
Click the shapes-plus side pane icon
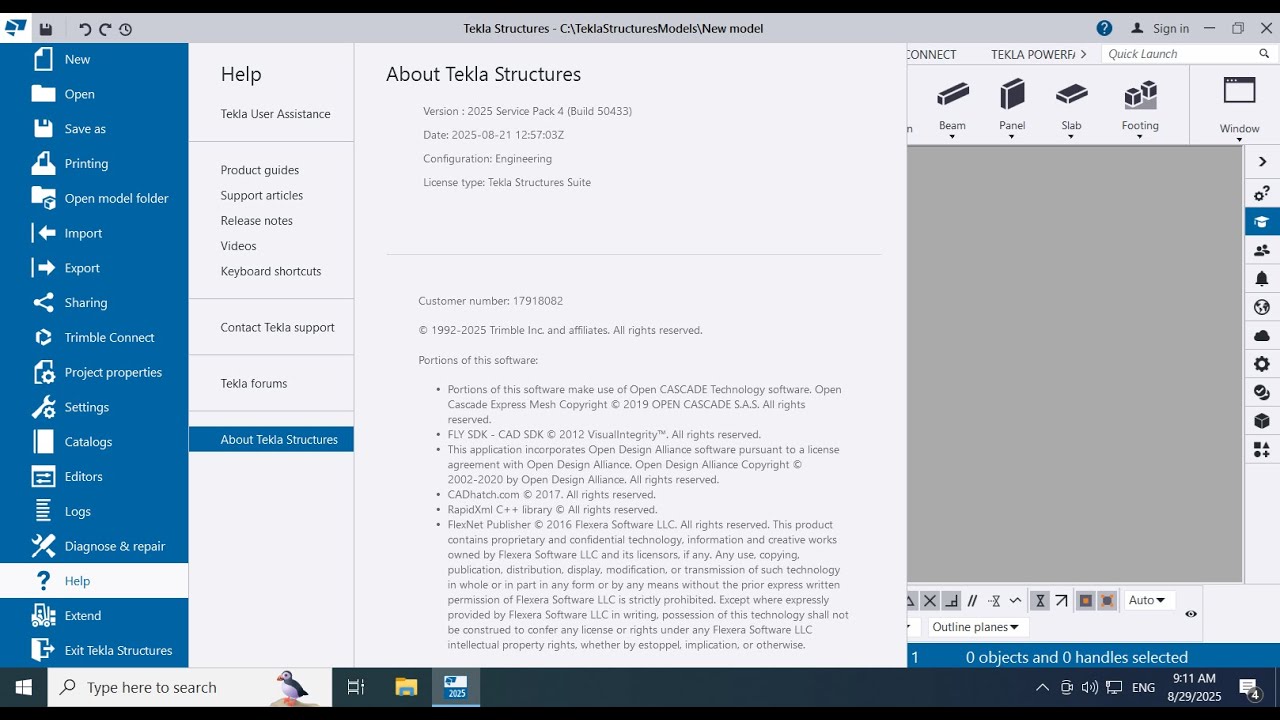pyautogui.click(x=1262, y=450)
